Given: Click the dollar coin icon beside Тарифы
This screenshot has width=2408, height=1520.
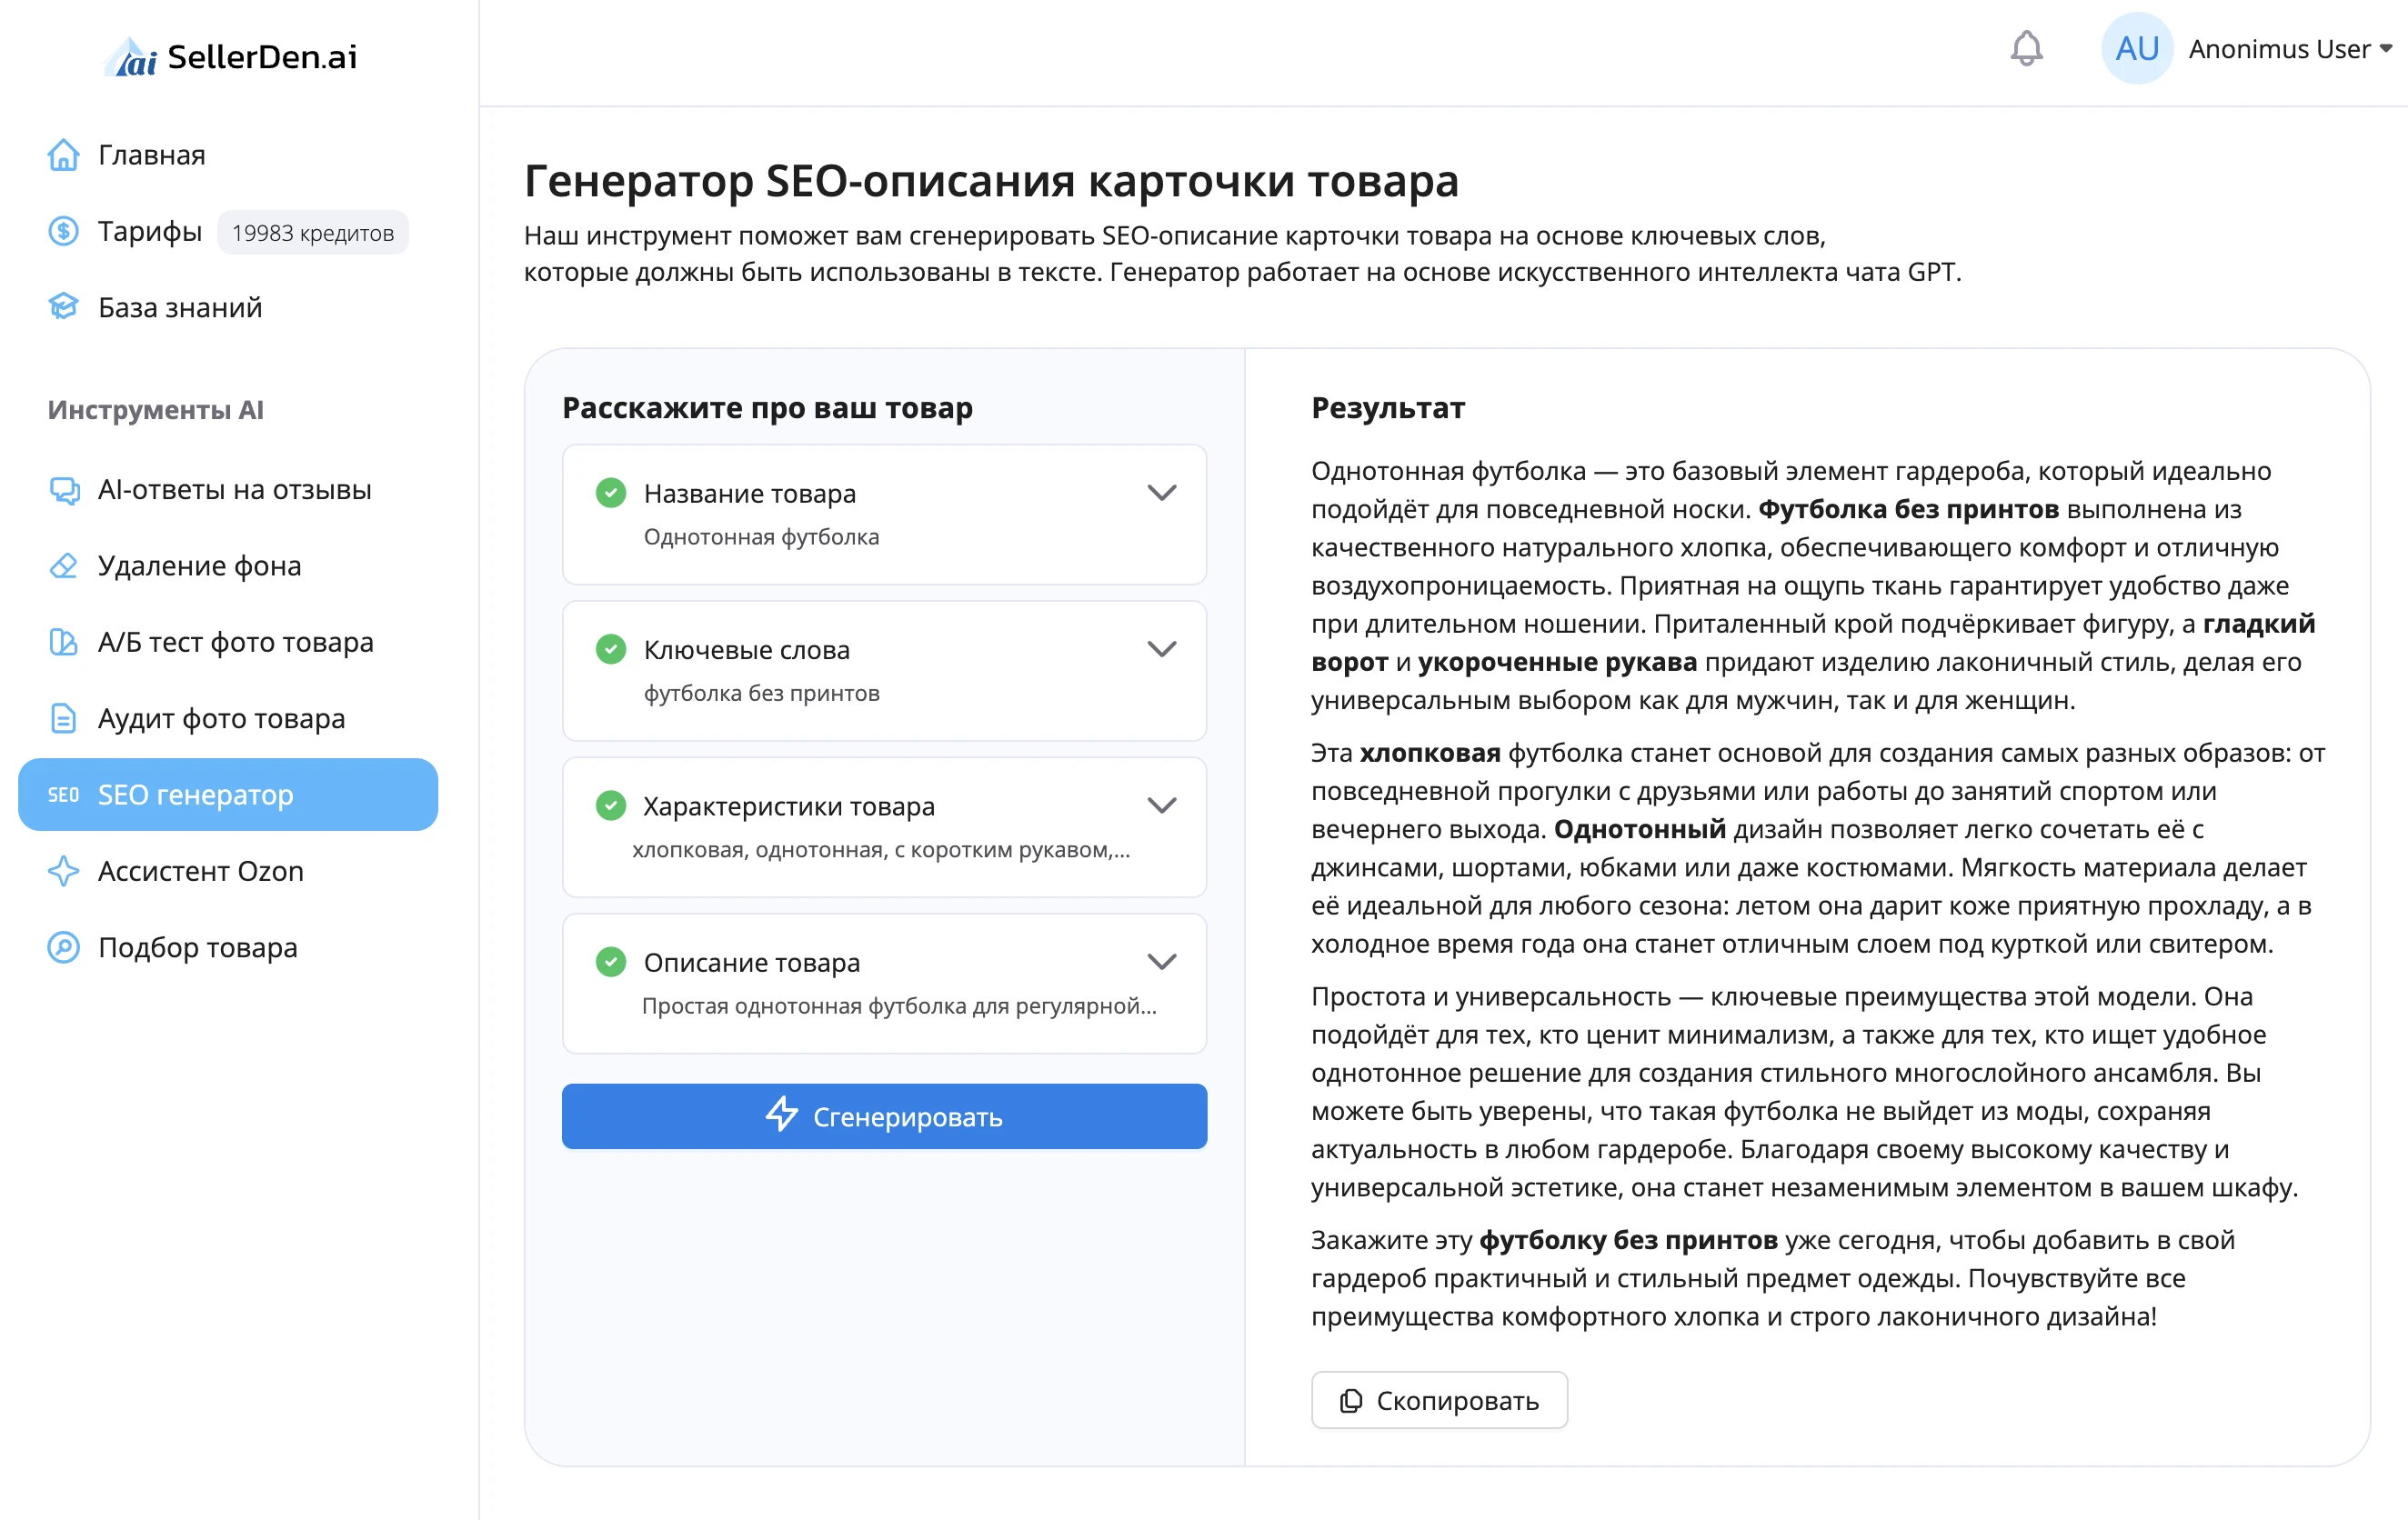Looking at the screenshot, I should pyautogui.click(x=64, y=231).
